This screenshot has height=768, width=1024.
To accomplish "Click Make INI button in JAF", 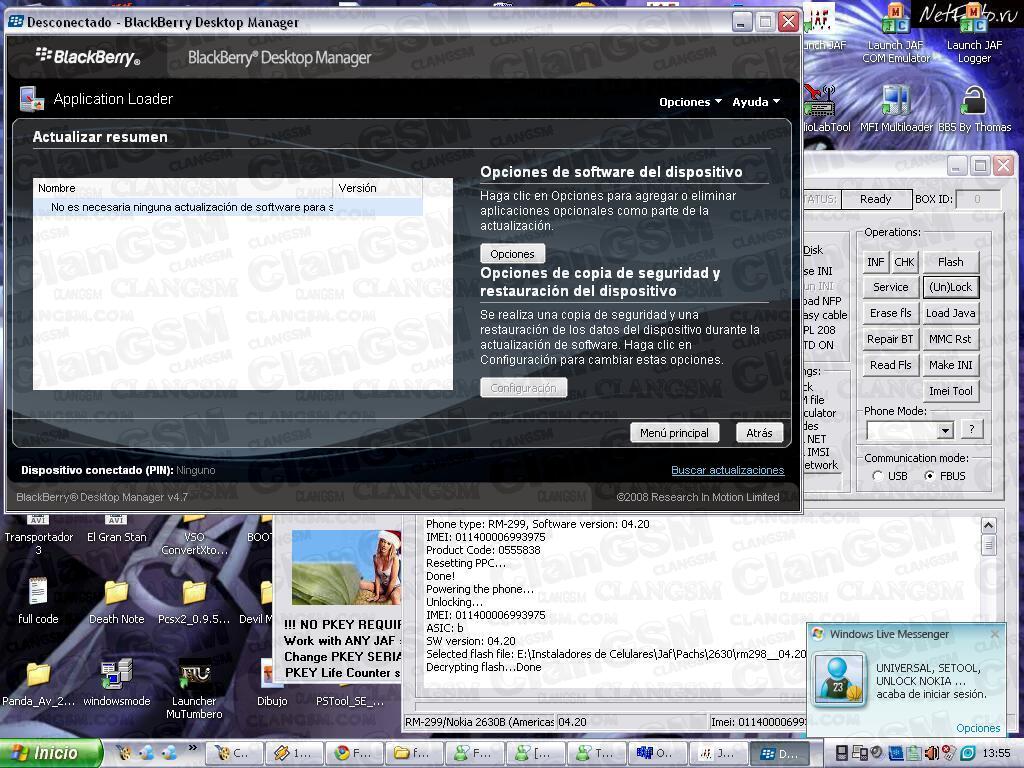I will click(x=950, y=365).
